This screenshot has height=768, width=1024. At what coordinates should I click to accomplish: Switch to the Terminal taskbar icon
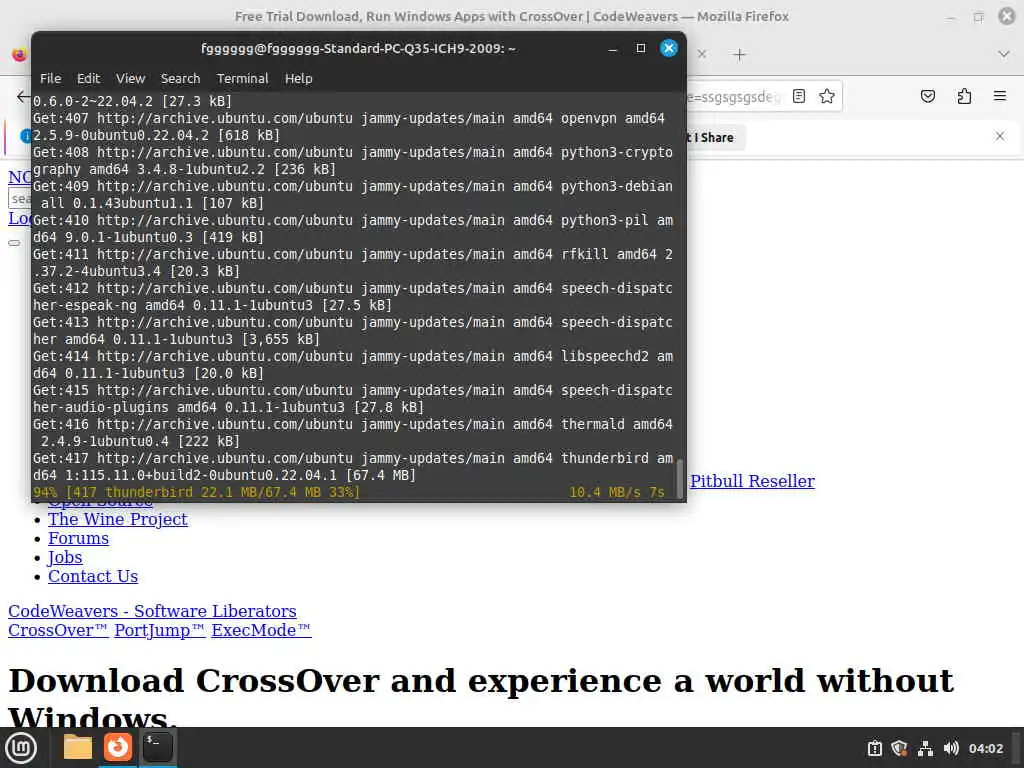click(x=157, y=747)
